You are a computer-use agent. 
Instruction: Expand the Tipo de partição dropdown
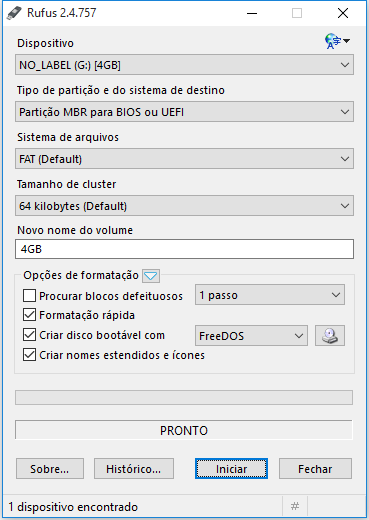pos(184,112)
